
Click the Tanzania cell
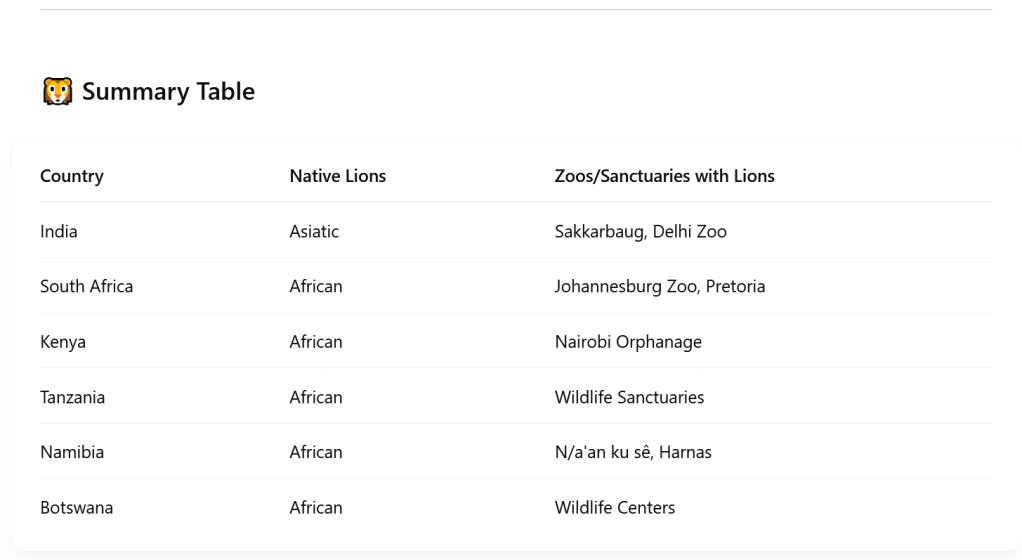pos(72,397)
